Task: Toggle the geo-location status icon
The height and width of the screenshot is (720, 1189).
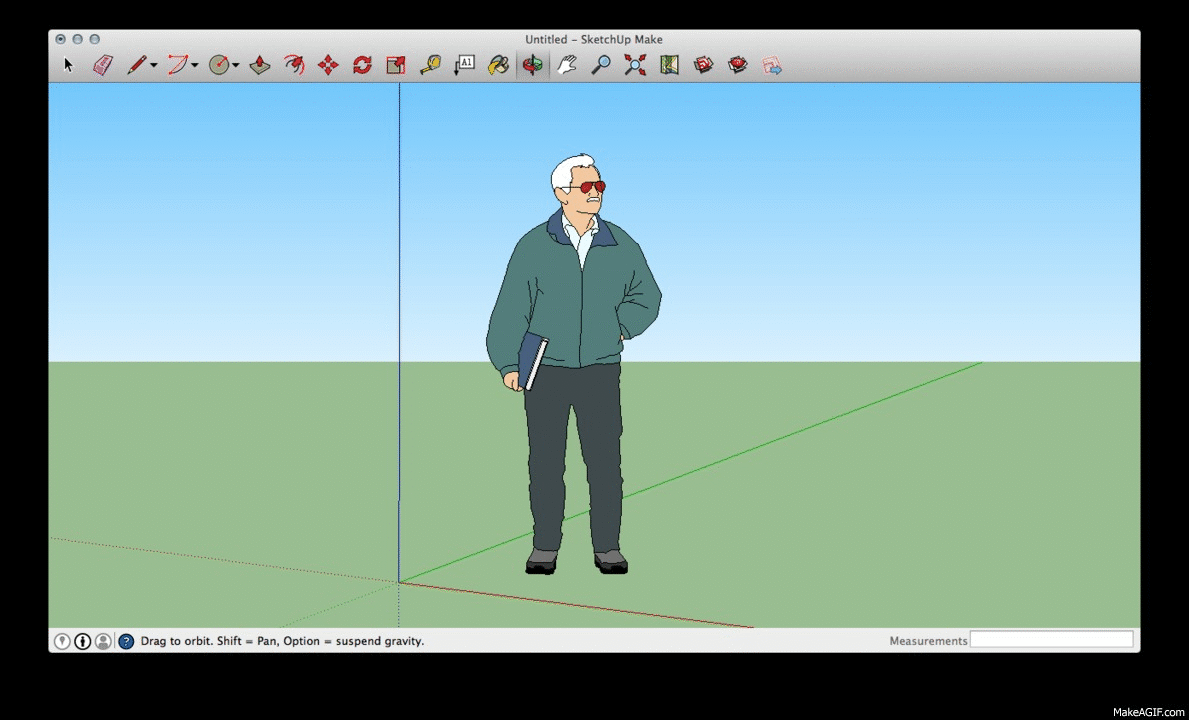Action: (62, 641)
